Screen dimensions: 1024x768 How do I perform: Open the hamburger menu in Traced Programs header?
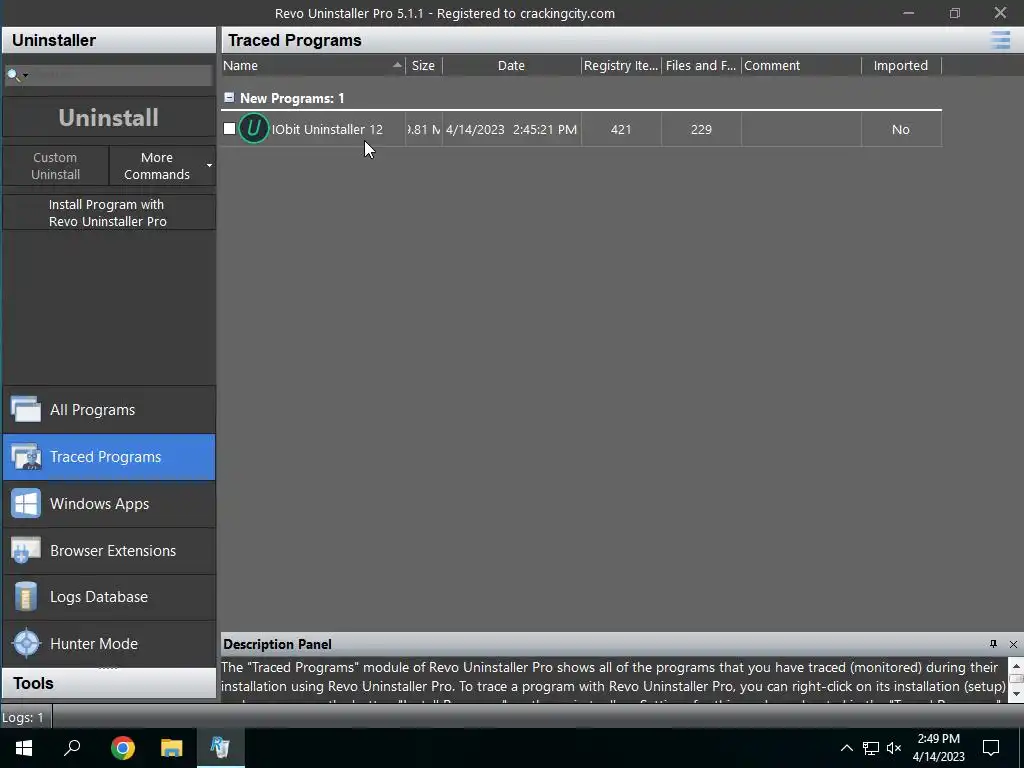coord(1000,40)
